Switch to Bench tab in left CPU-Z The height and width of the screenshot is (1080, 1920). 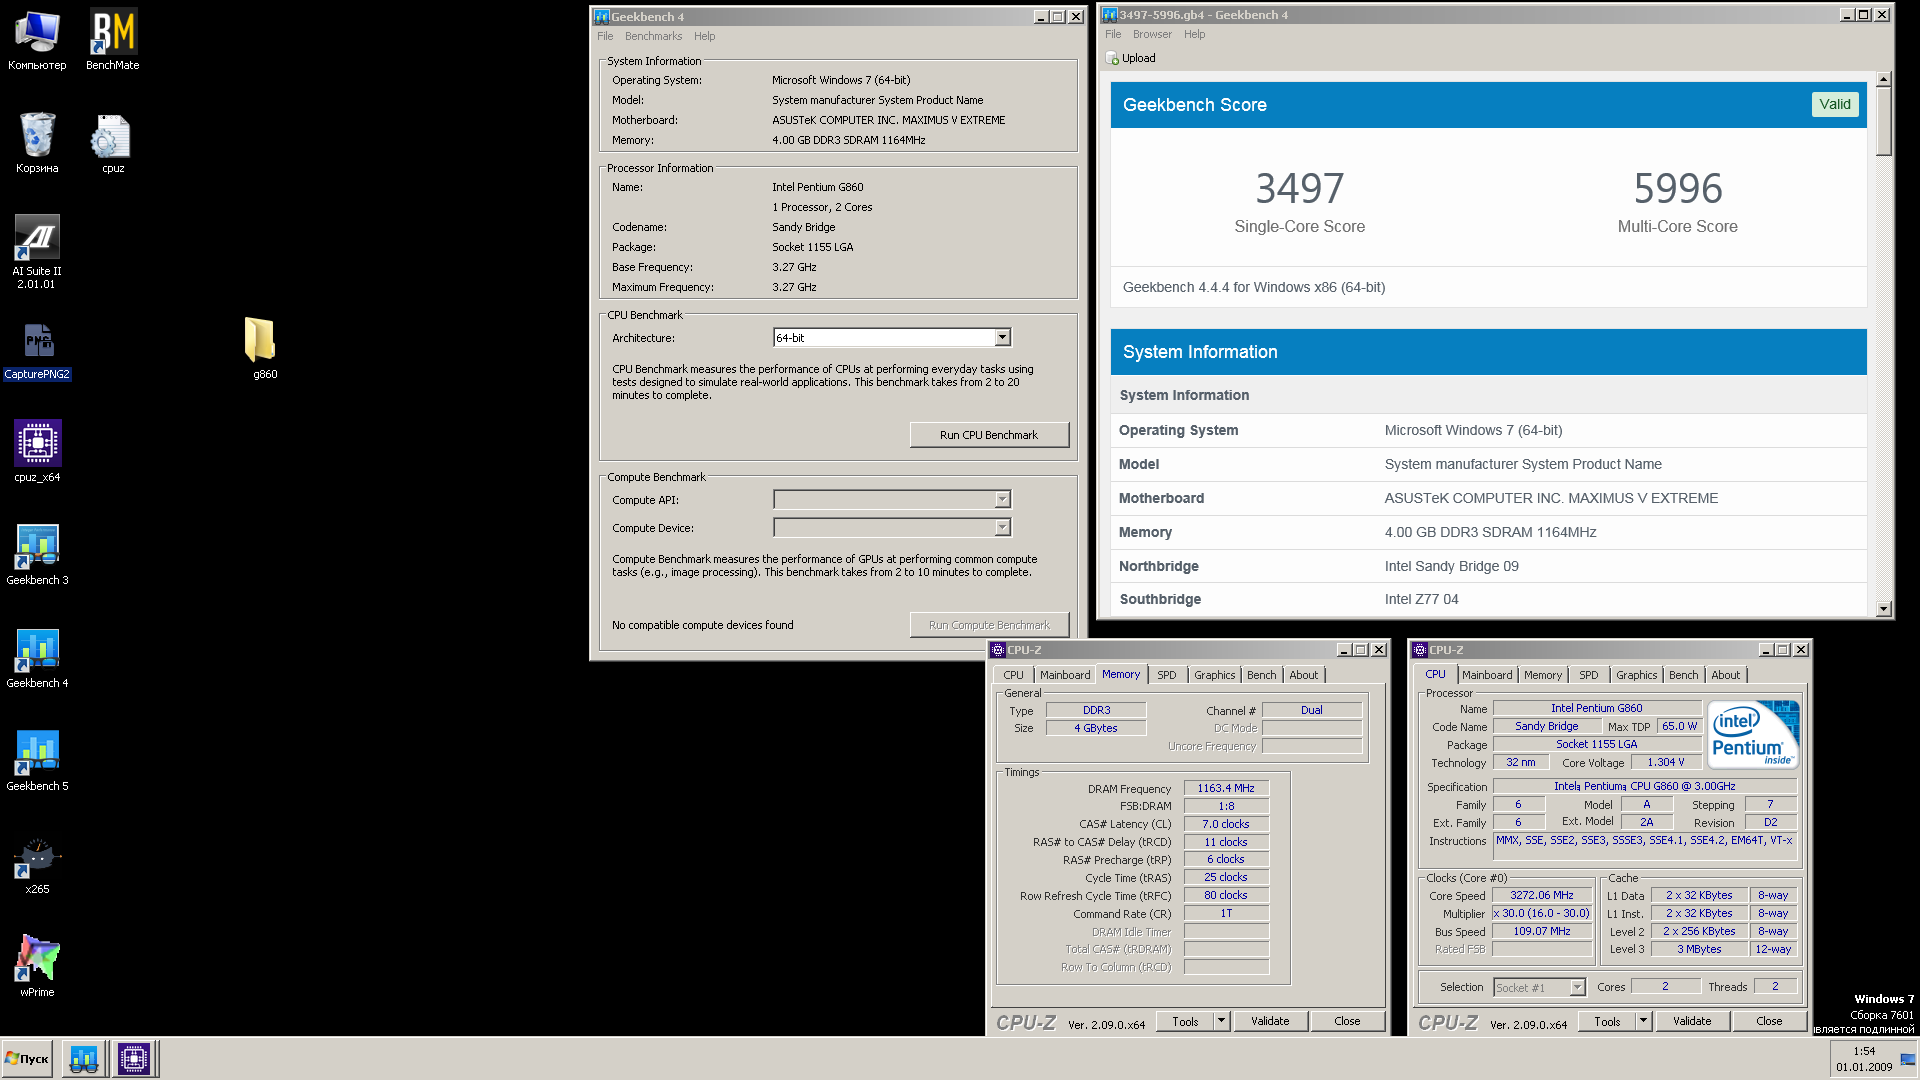tap(1261, 675)
